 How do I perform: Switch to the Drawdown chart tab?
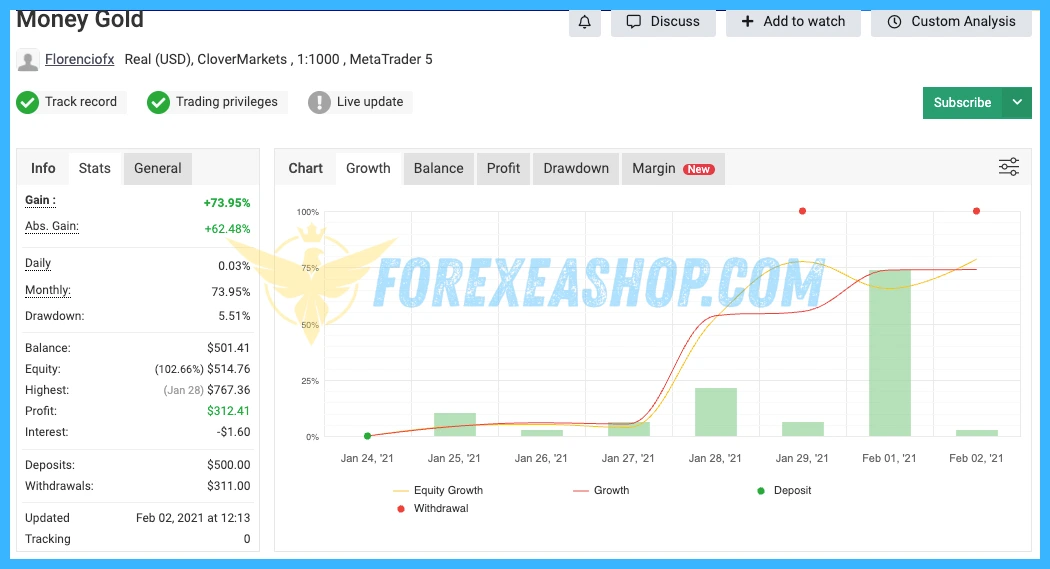point(576,168)
